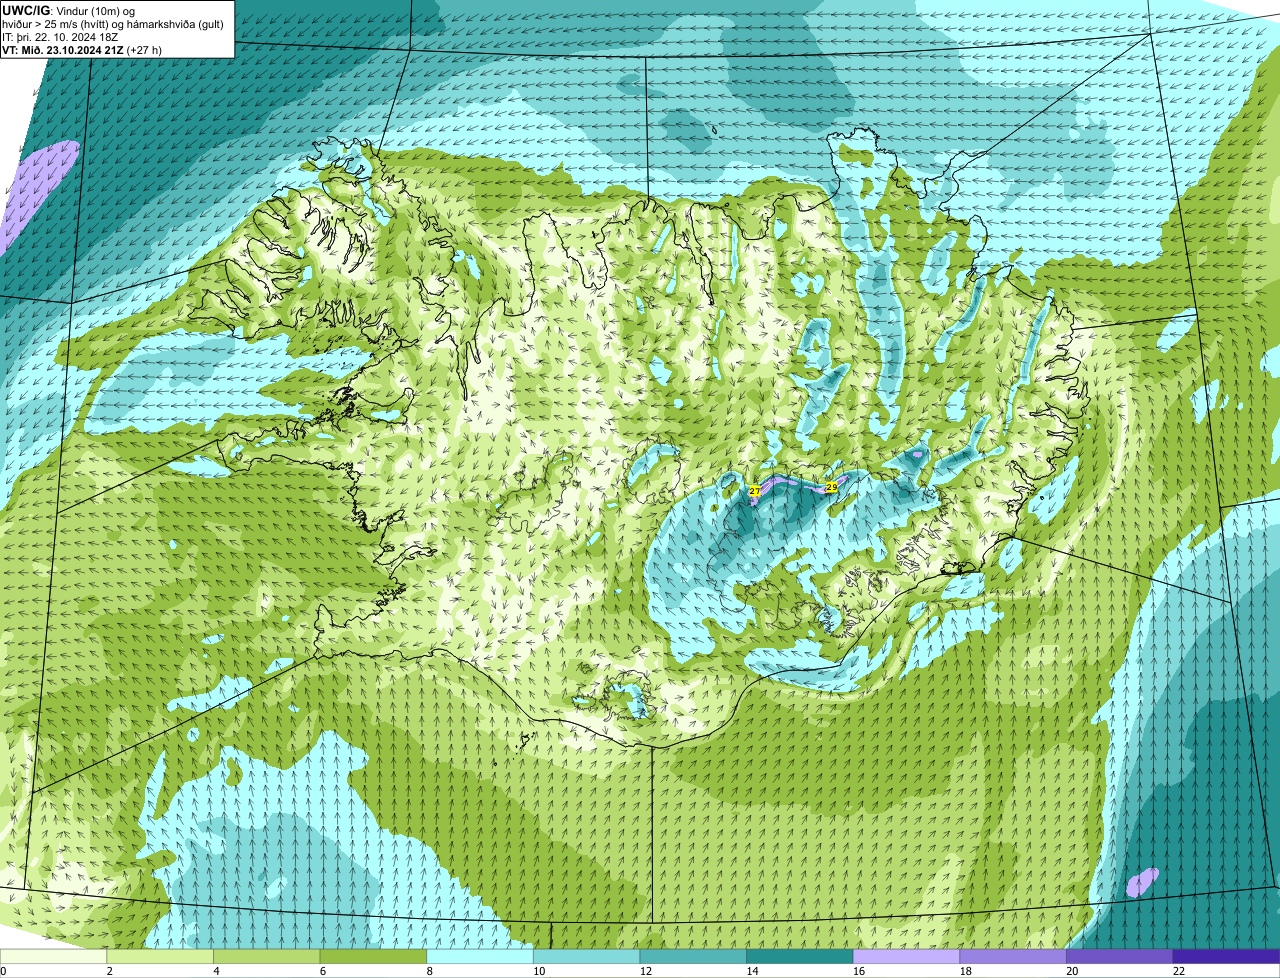
Task: Click the legend scale label "4"
Action: tap(216, 971)
